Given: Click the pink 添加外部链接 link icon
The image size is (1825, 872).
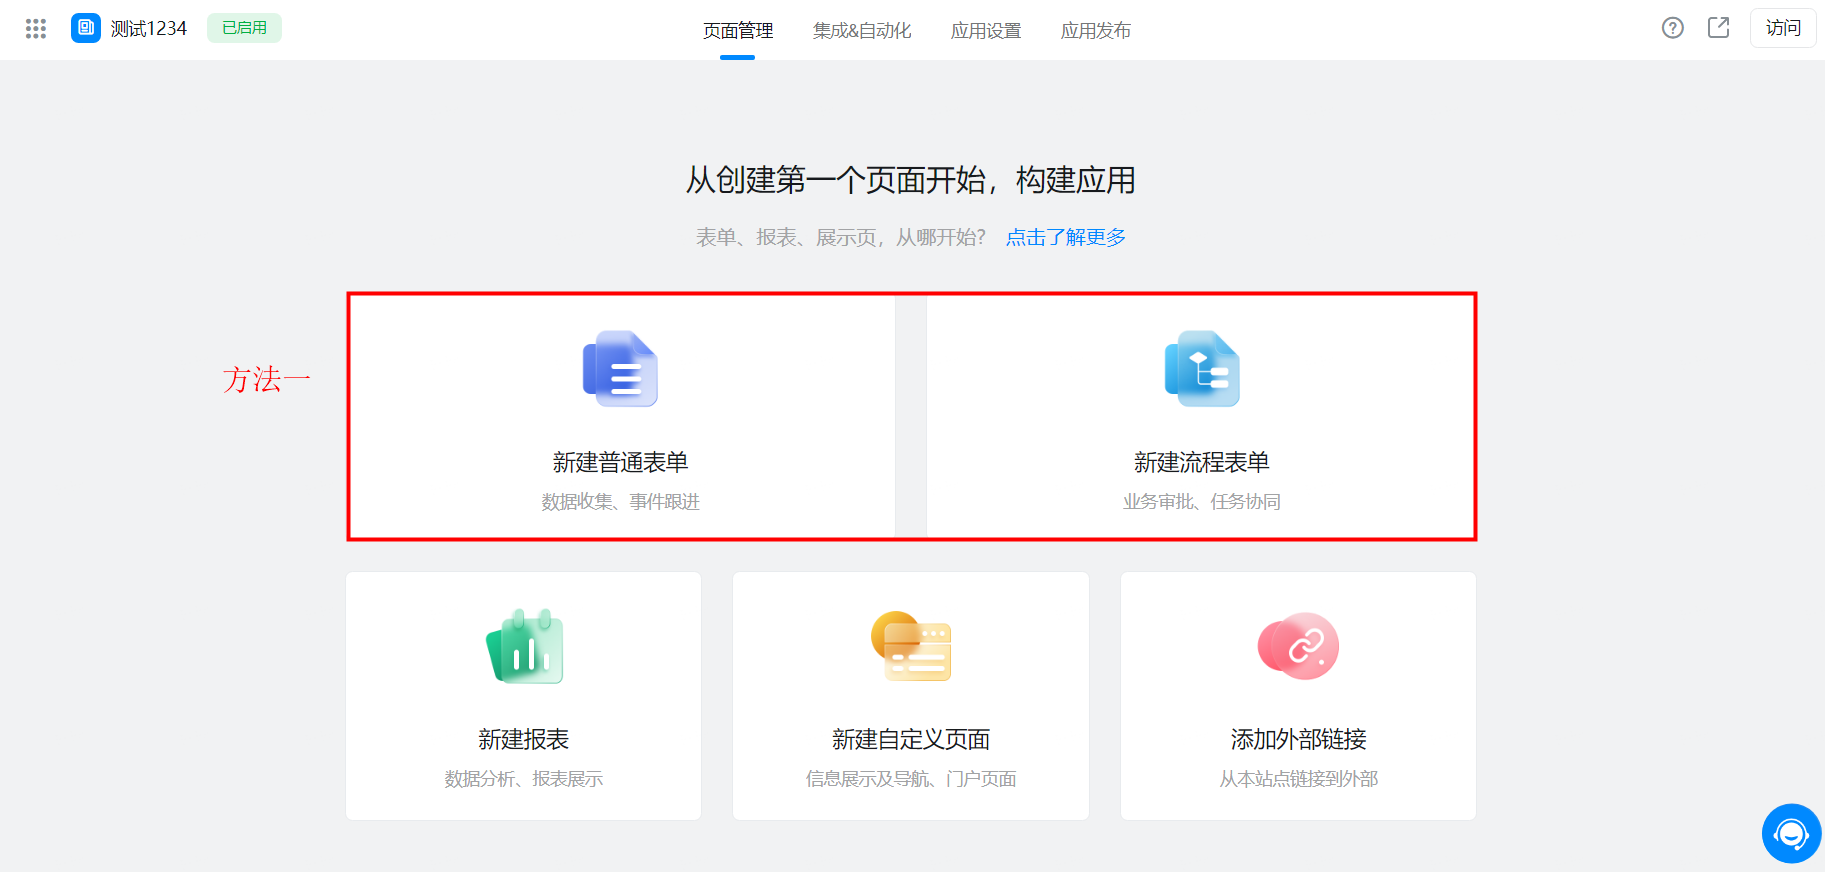Looking at the screenshot, I should point(1298,646).
